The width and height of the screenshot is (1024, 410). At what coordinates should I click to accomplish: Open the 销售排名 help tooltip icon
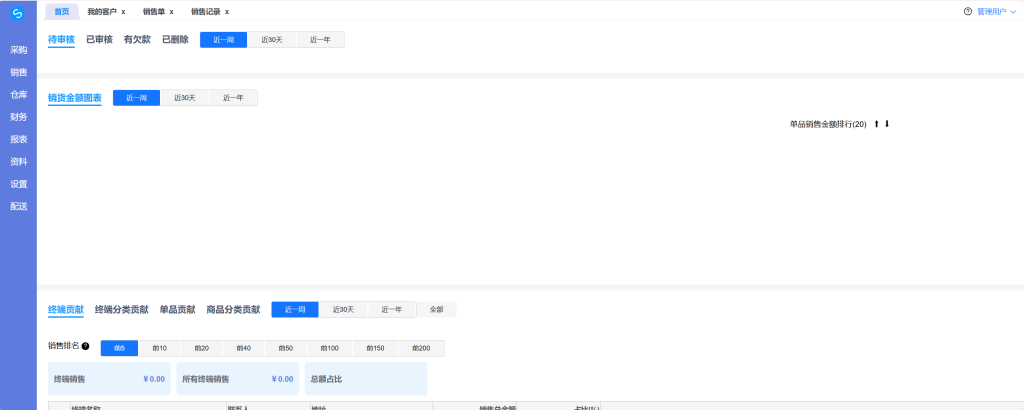click(x=86, y=346)
